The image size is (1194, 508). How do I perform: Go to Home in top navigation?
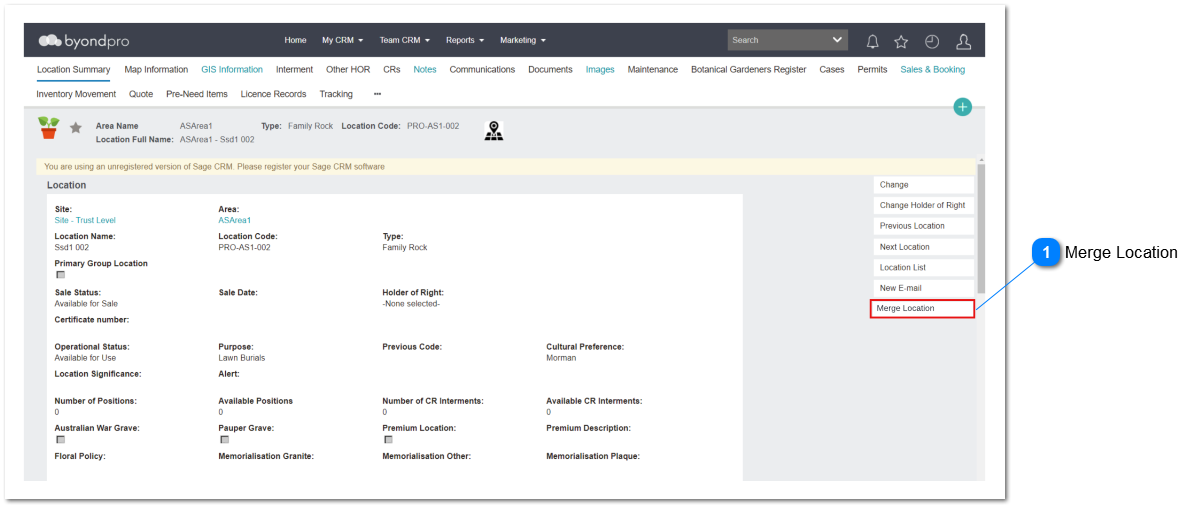click(295, 40)
